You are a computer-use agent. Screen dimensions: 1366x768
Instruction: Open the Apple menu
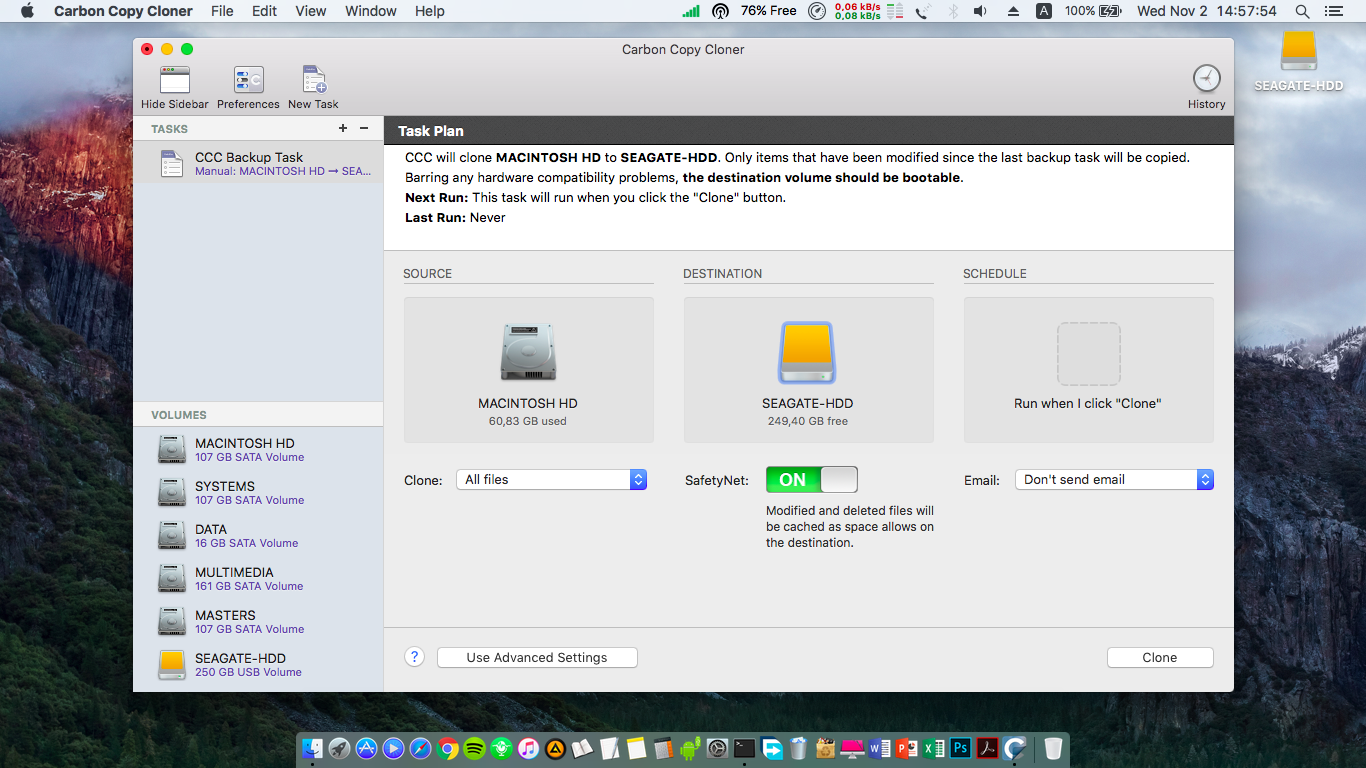(x=27, y=11)
